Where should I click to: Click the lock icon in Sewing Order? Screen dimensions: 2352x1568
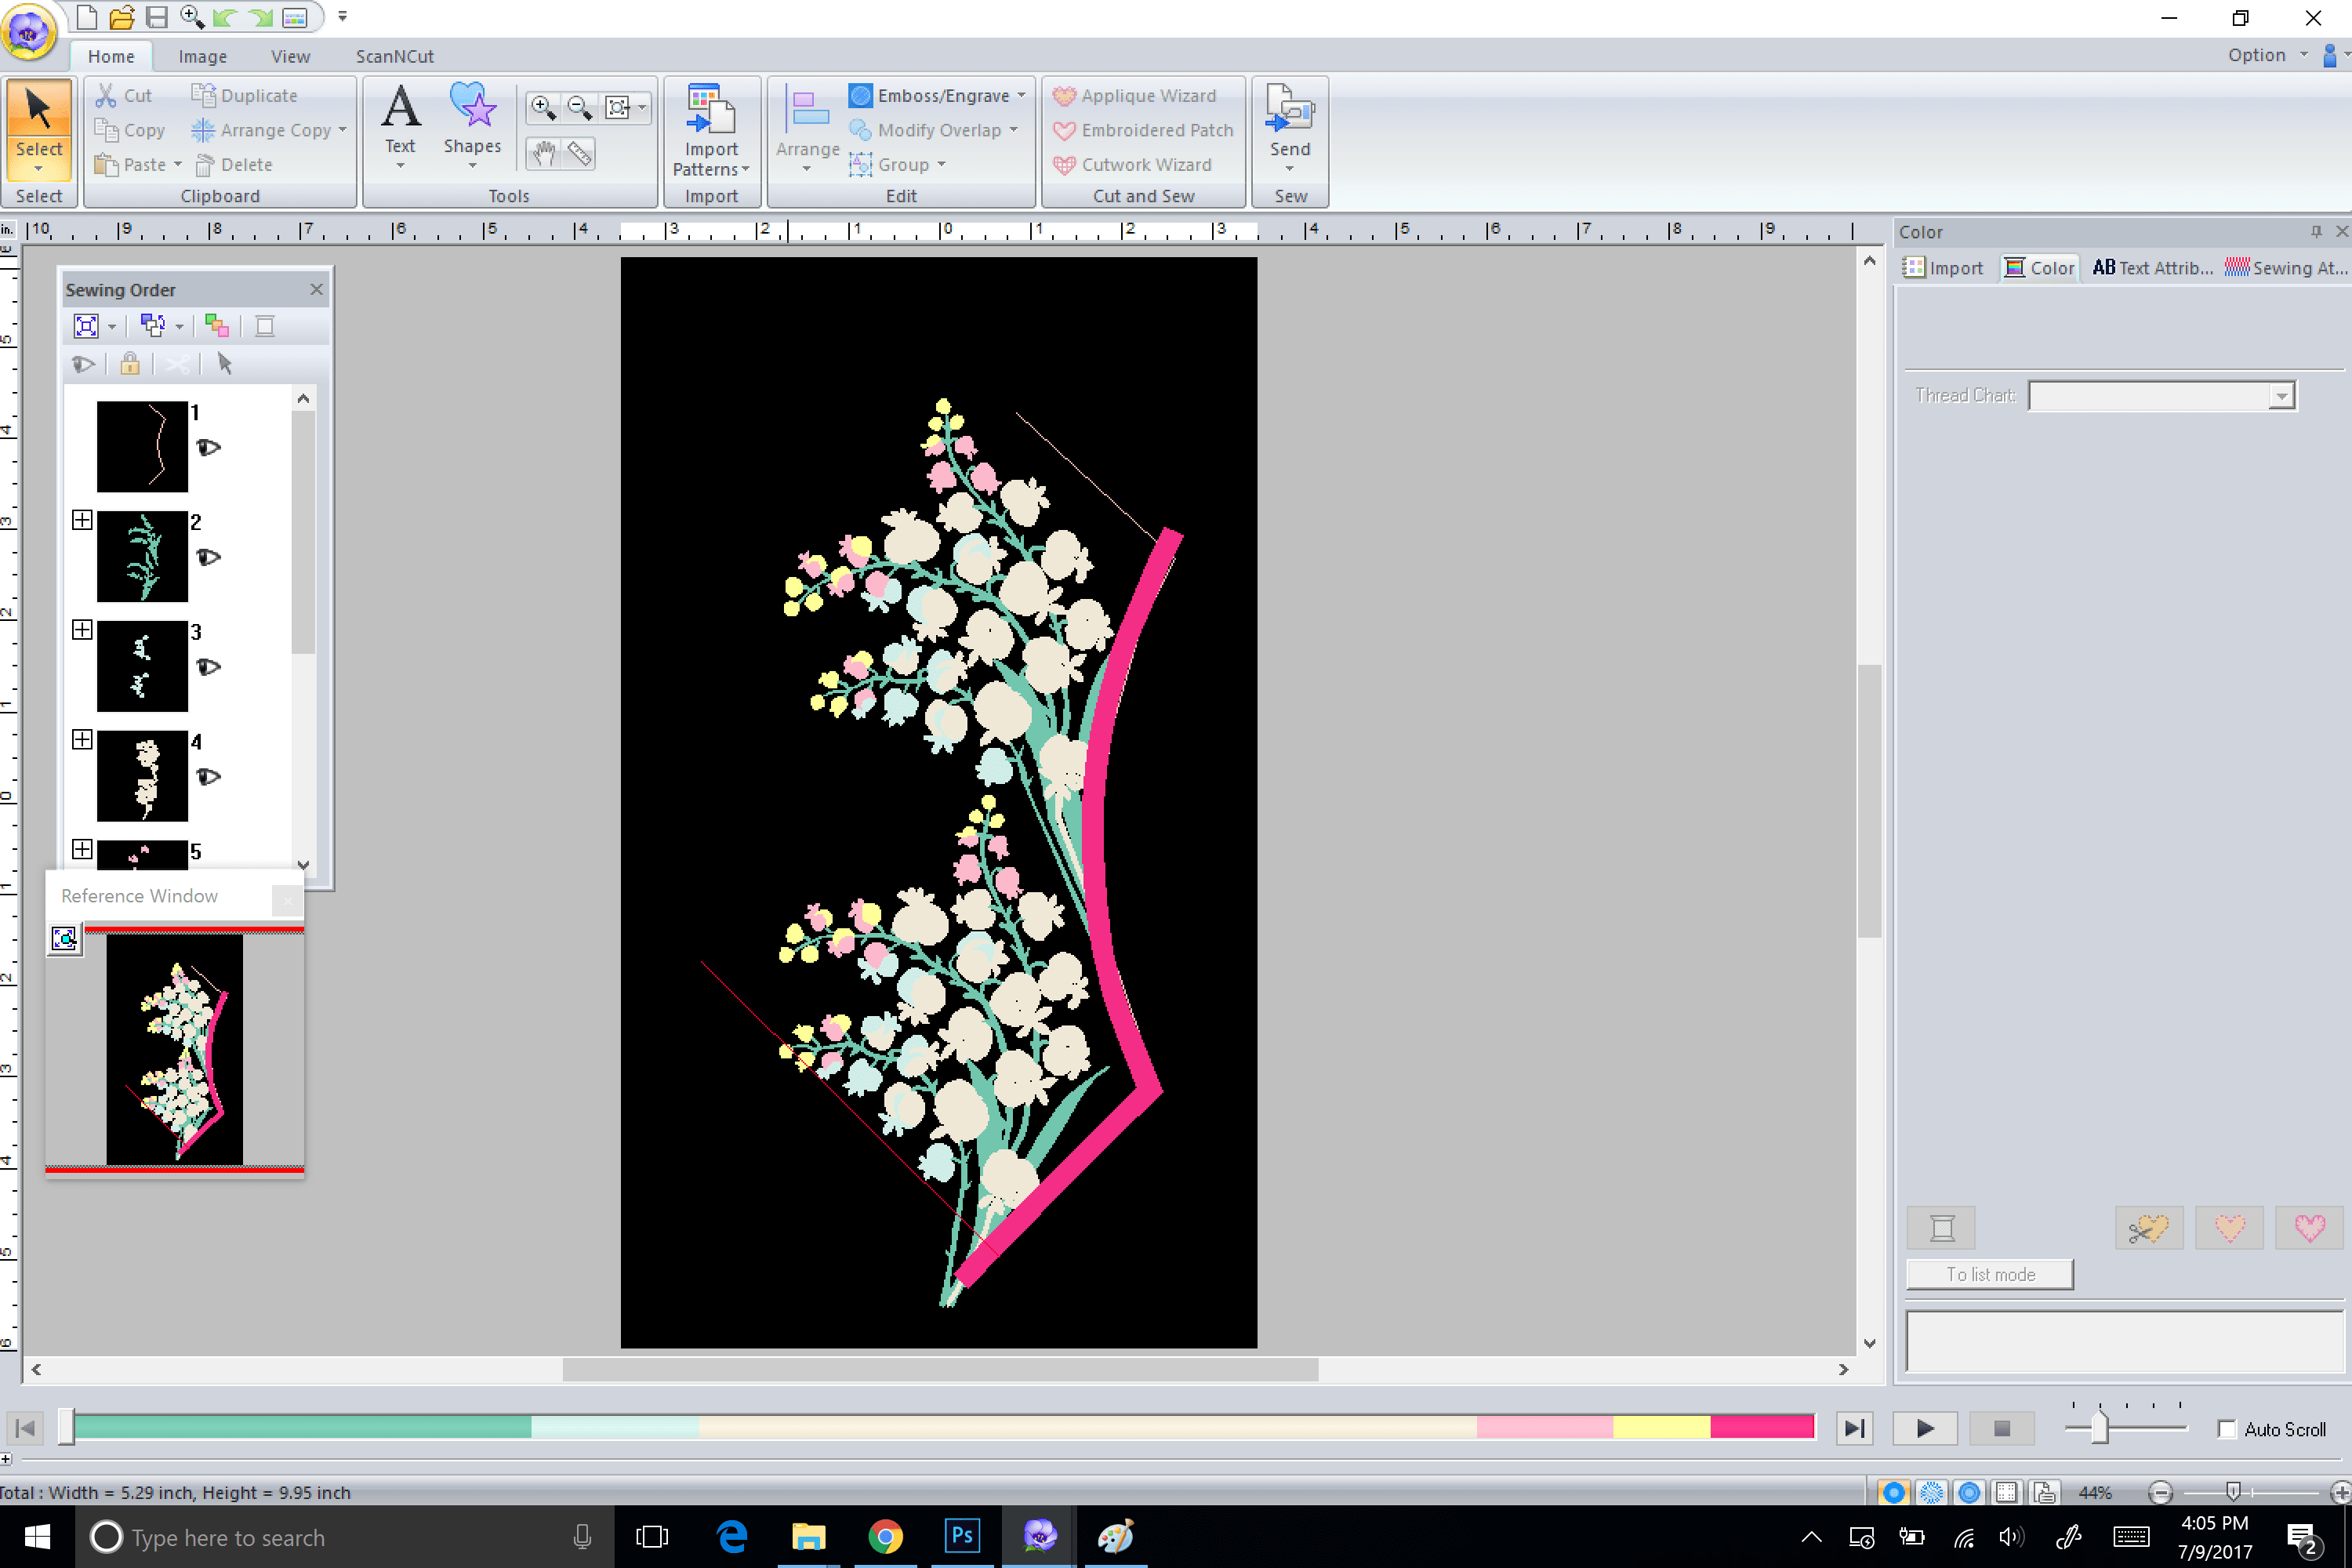(x=130, y=364)
